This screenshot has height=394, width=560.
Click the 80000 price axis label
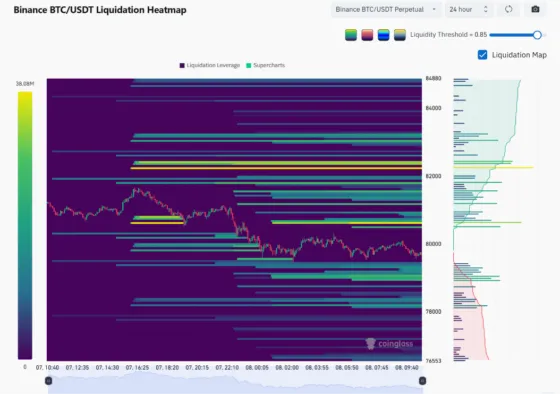pyautogui.click(x=433, y=244)
